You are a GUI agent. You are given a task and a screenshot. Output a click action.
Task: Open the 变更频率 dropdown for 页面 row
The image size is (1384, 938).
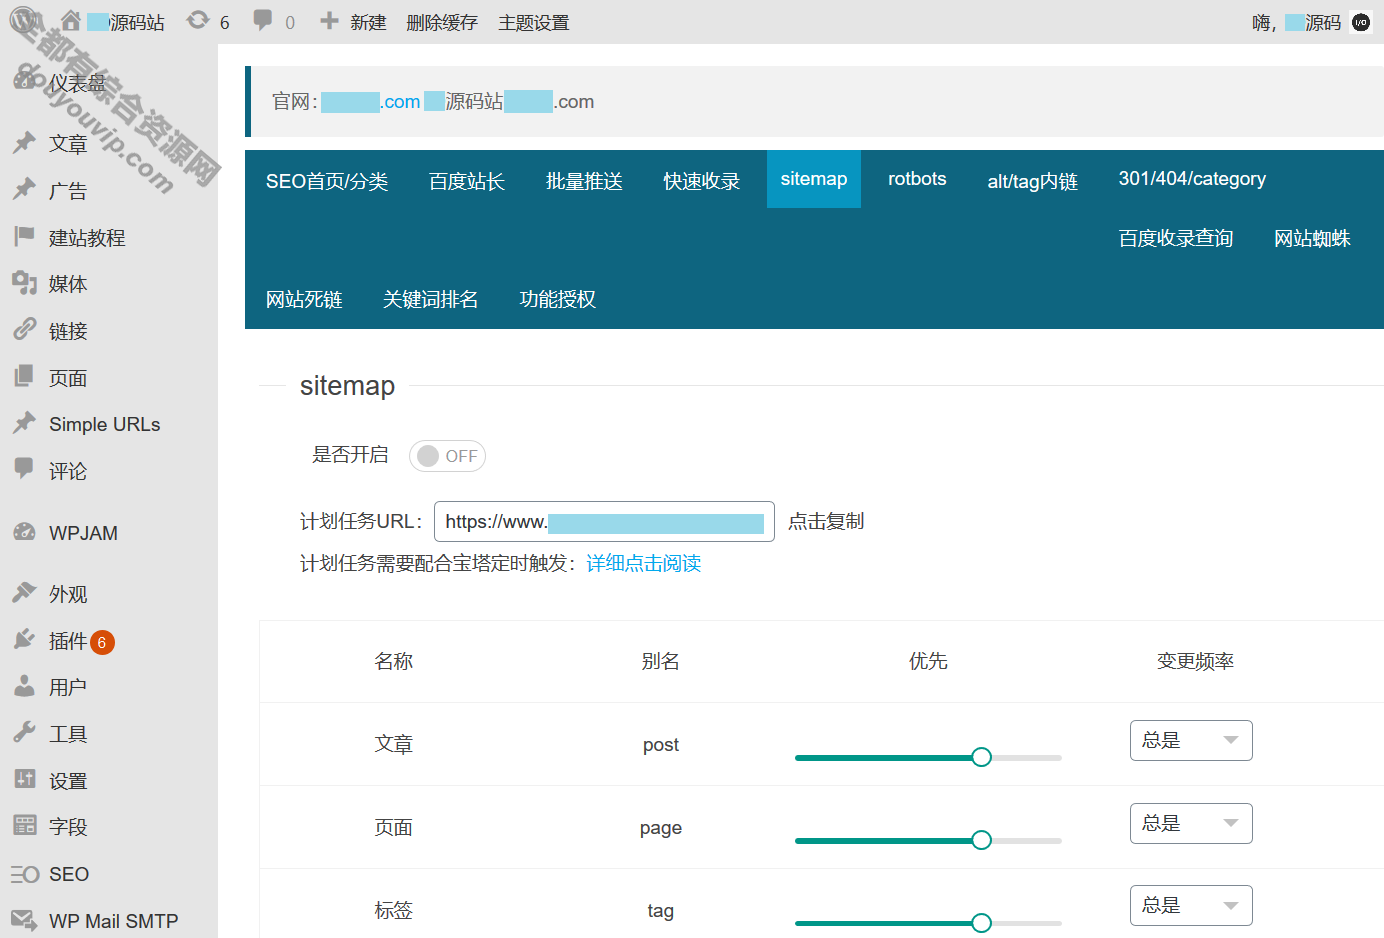pos(1191,823)
